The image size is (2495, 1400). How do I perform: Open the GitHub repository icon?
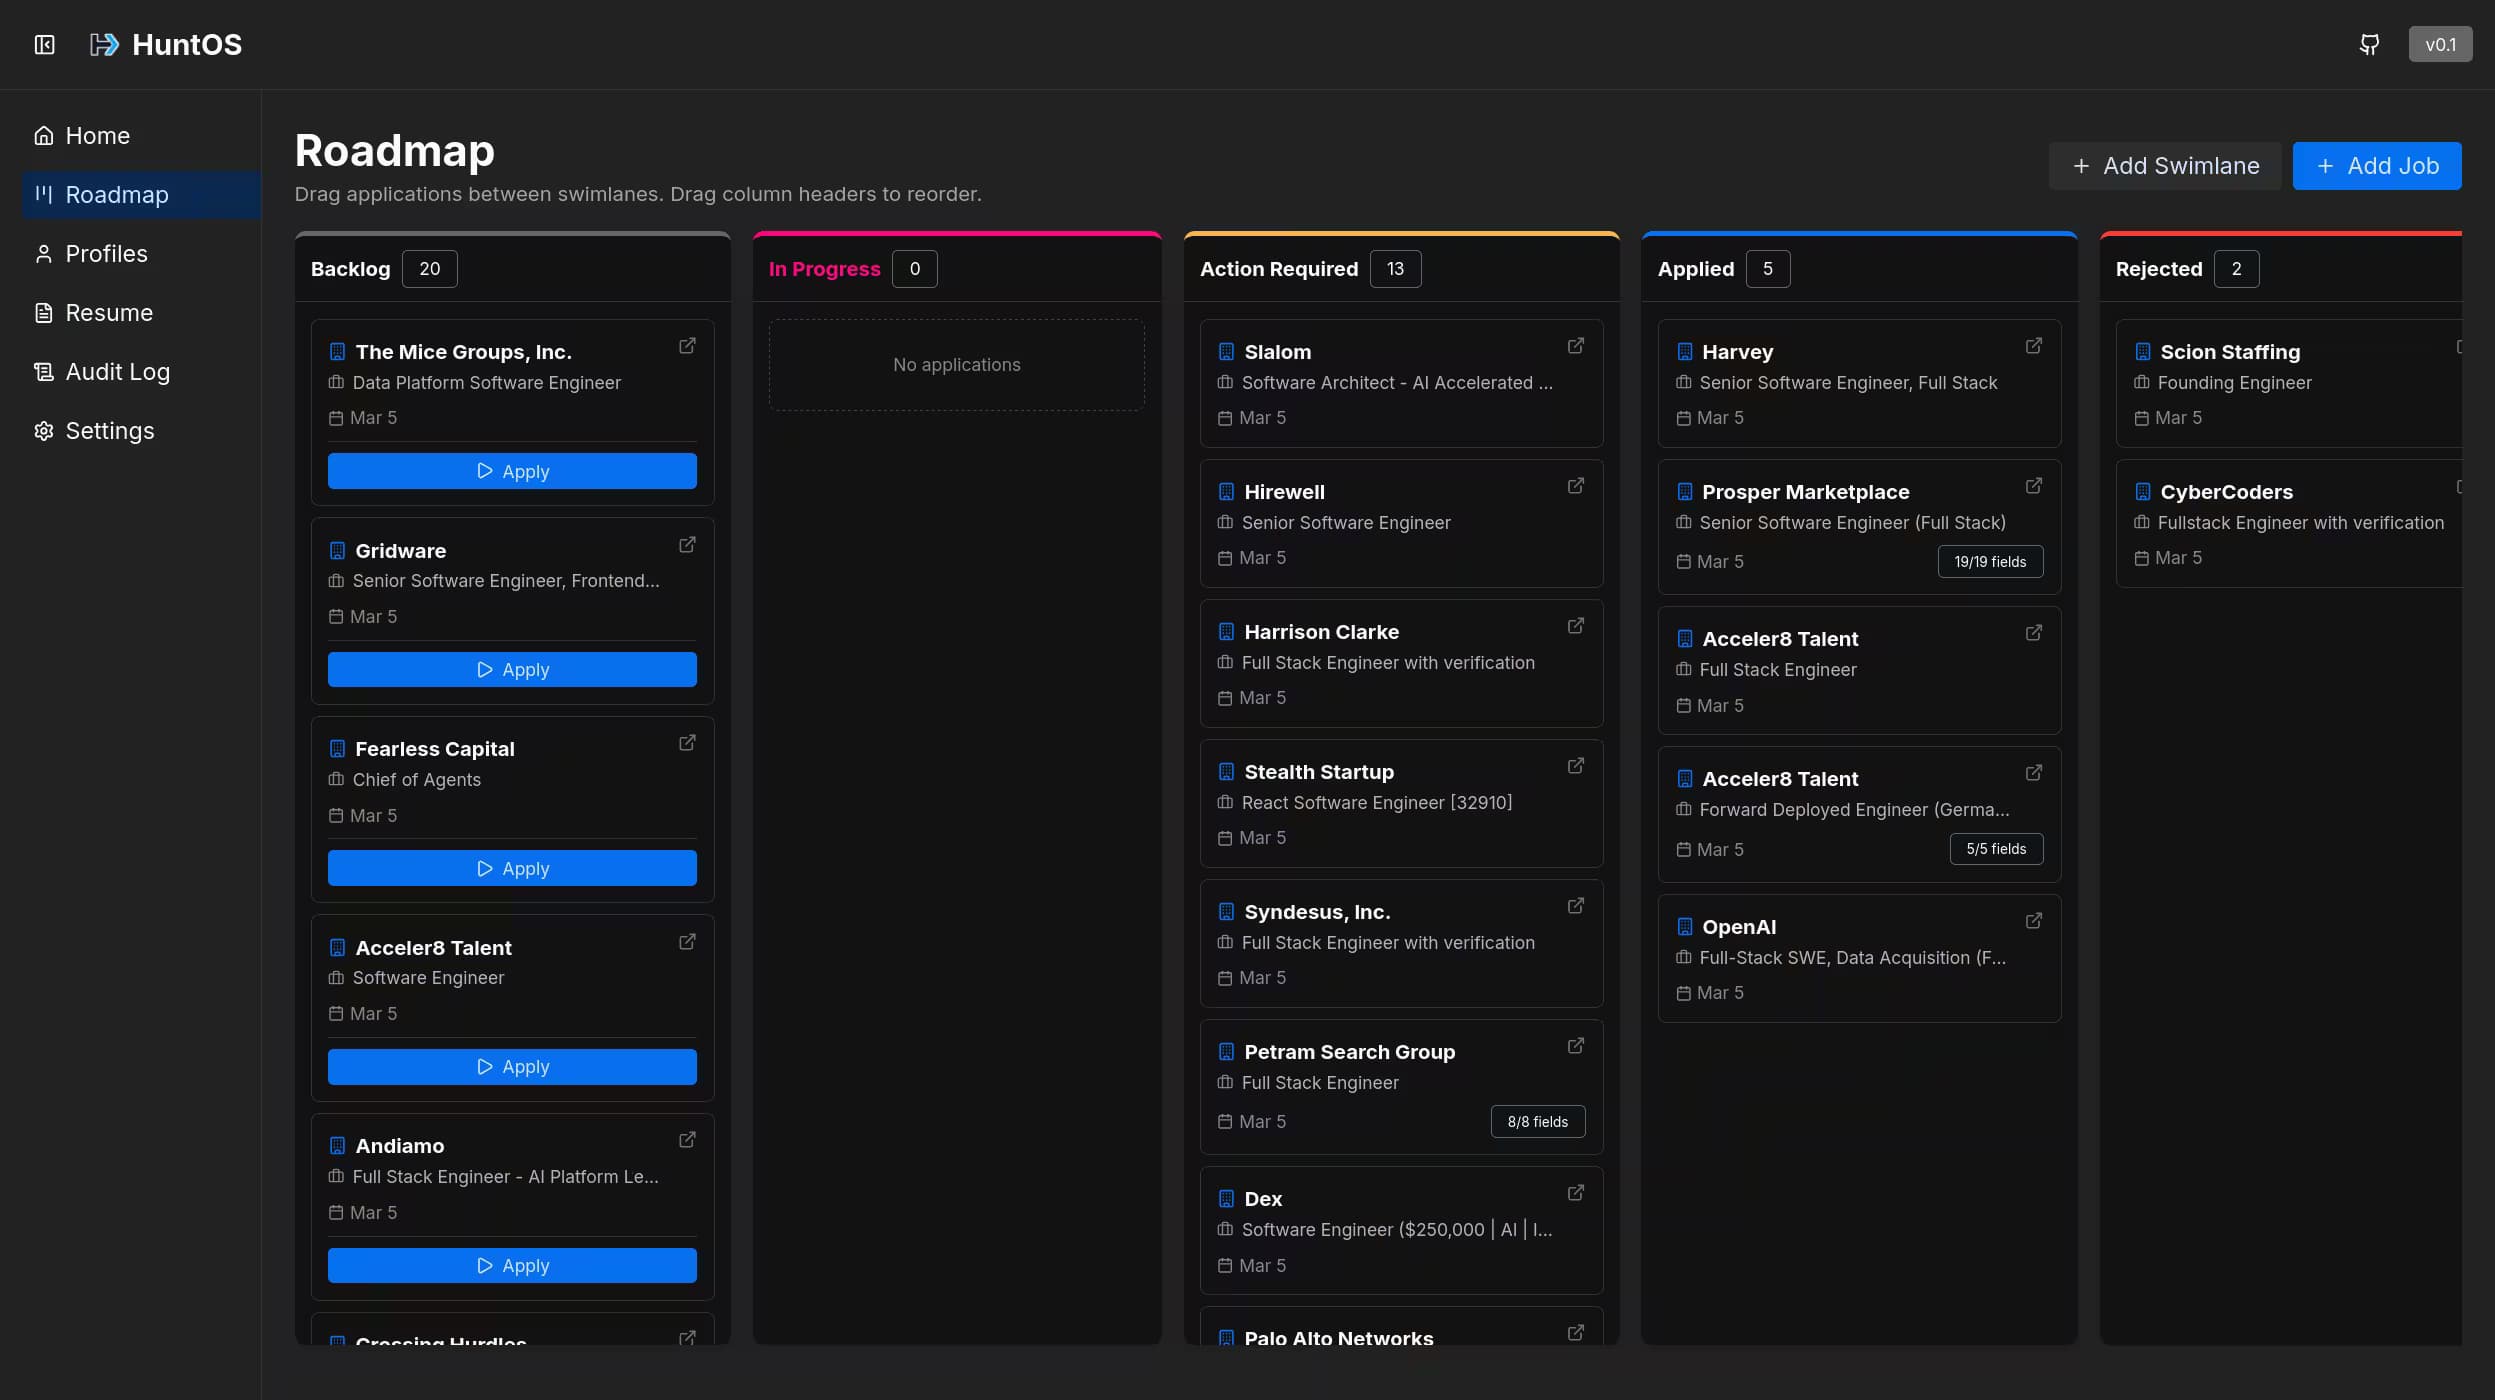2369,44
